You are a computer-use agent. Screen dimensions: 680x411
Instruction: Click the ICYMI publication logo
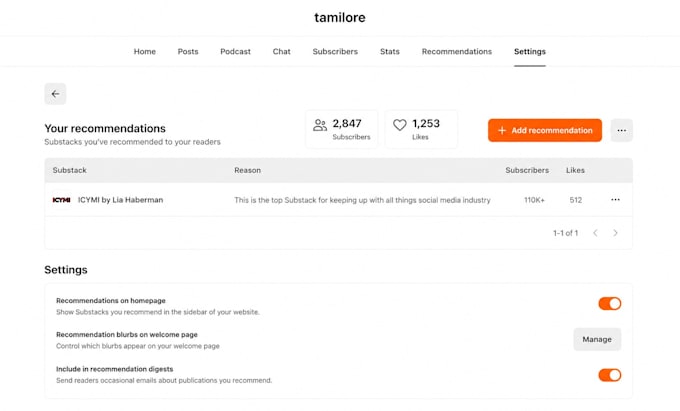tap(61, 200)
